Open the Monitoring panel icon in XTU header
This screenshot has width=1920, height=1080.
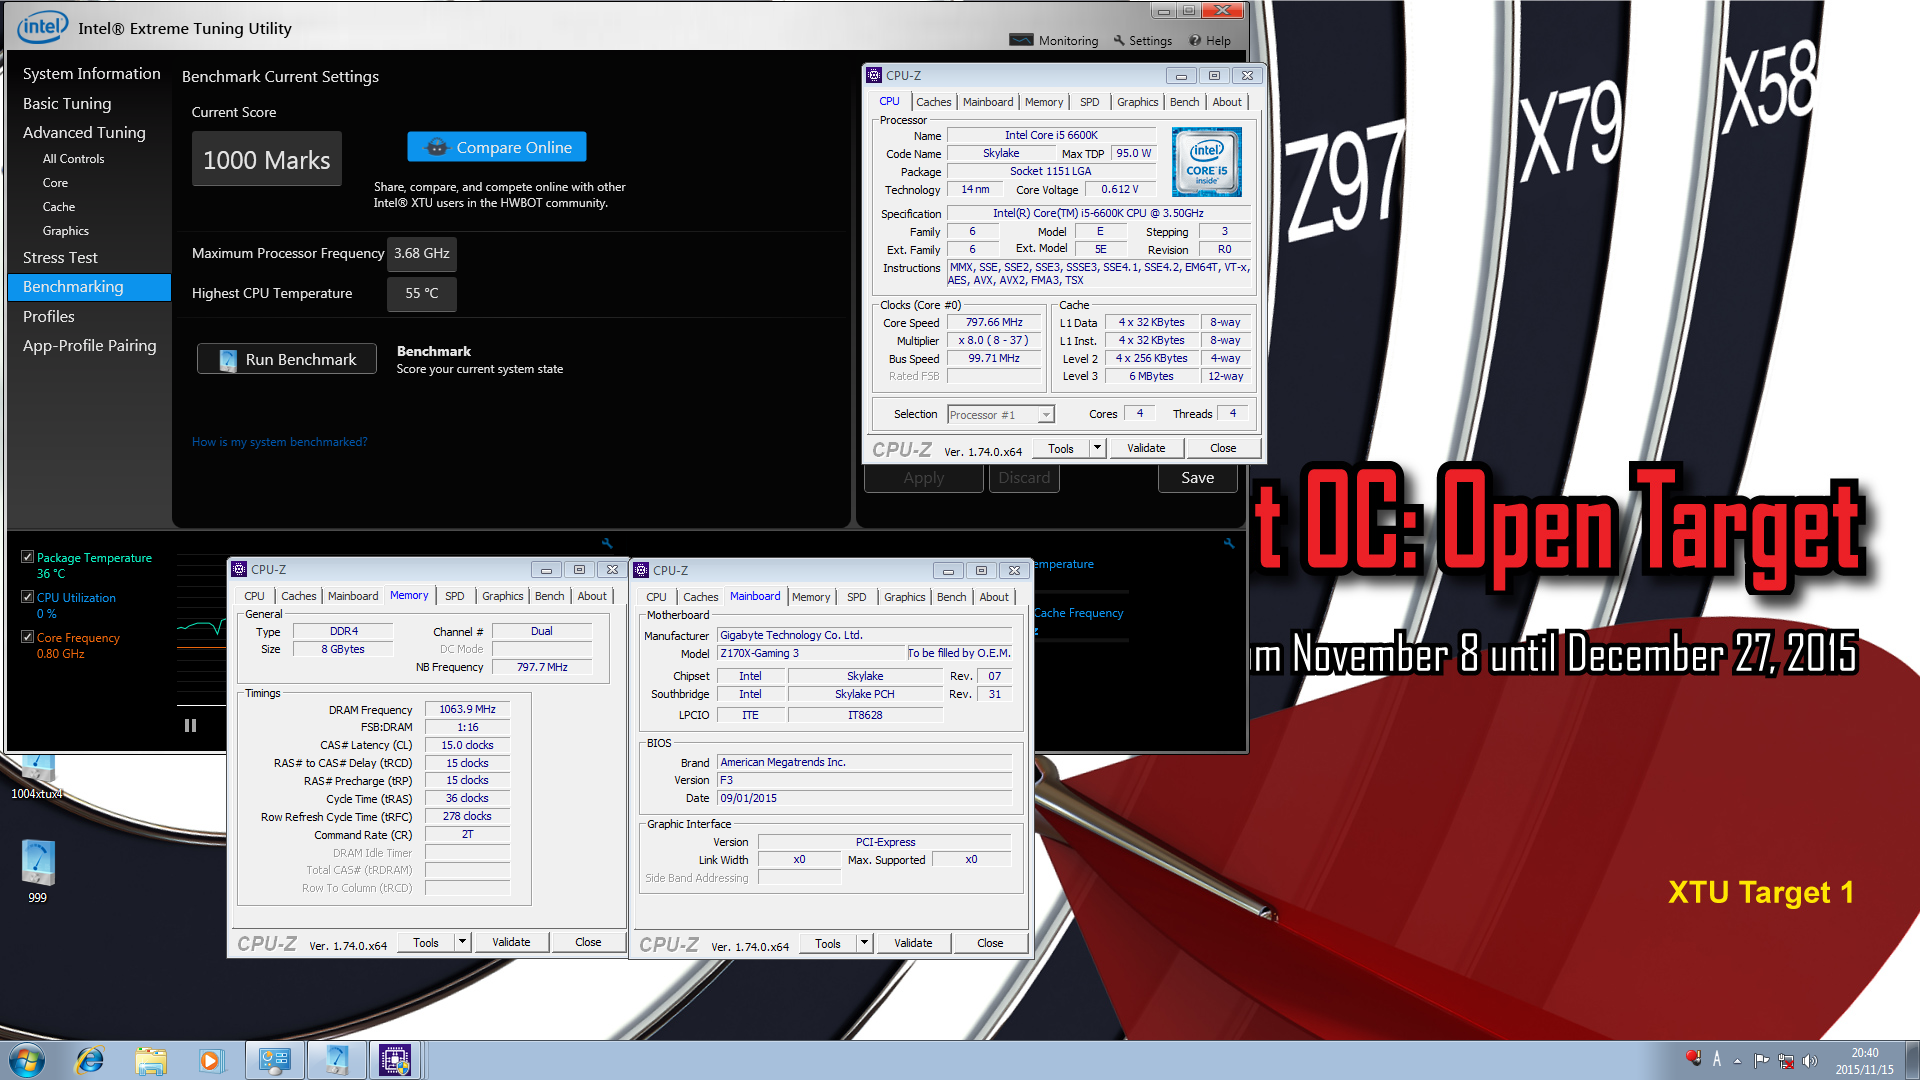pyautogui.click(x=1021, y=40)
